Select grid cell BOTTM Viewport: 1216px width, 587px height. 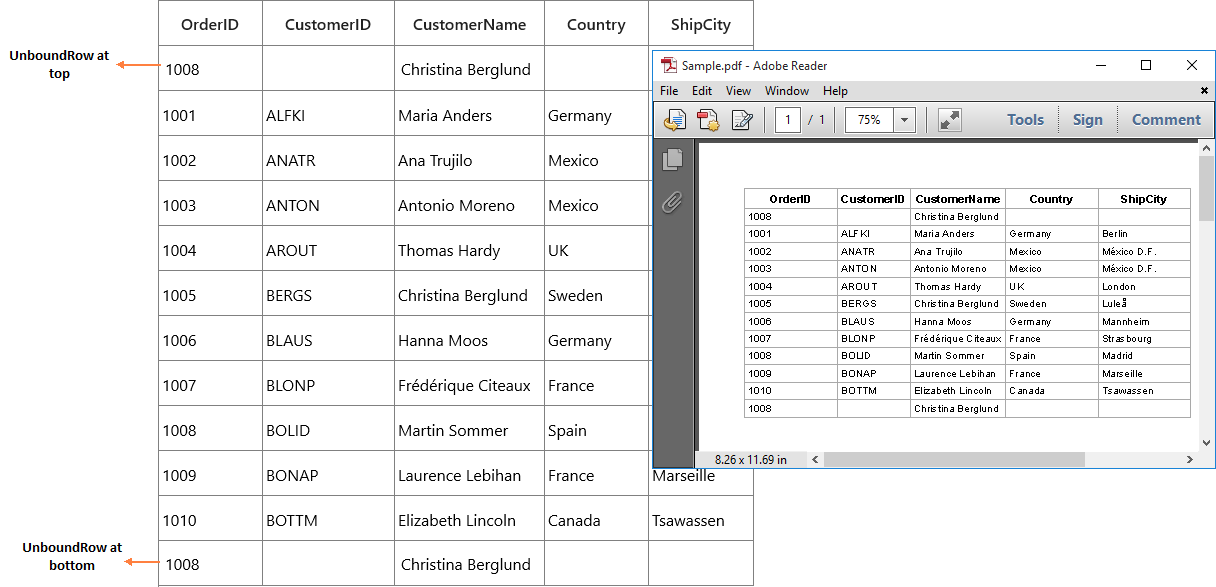pyautogui.click(x=328, y=520)
